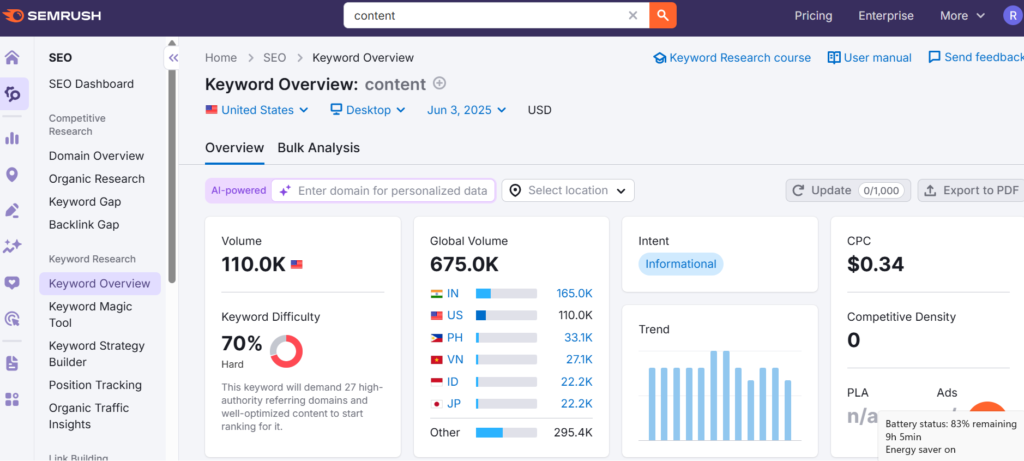Open Organic Research in sidebar

pyautogui.click(x=97, y=179)
